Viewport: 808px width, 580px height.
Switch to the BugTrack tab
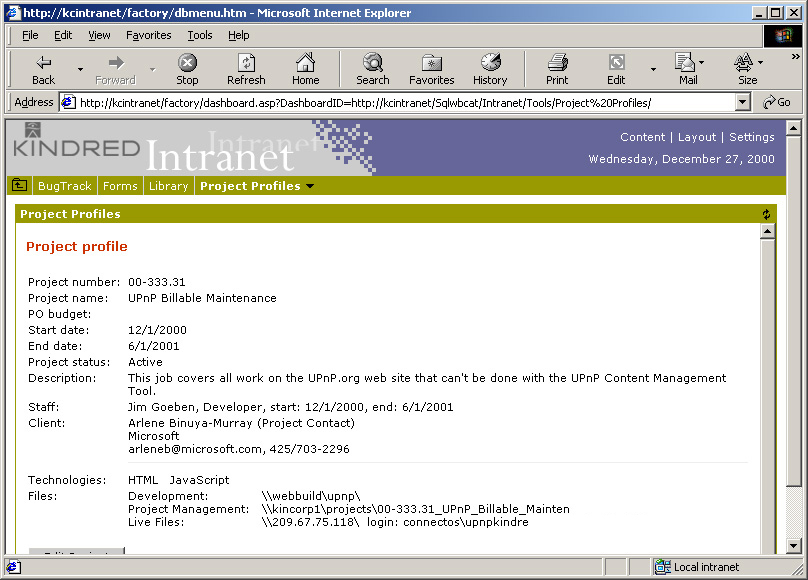(x=64, y=186)
